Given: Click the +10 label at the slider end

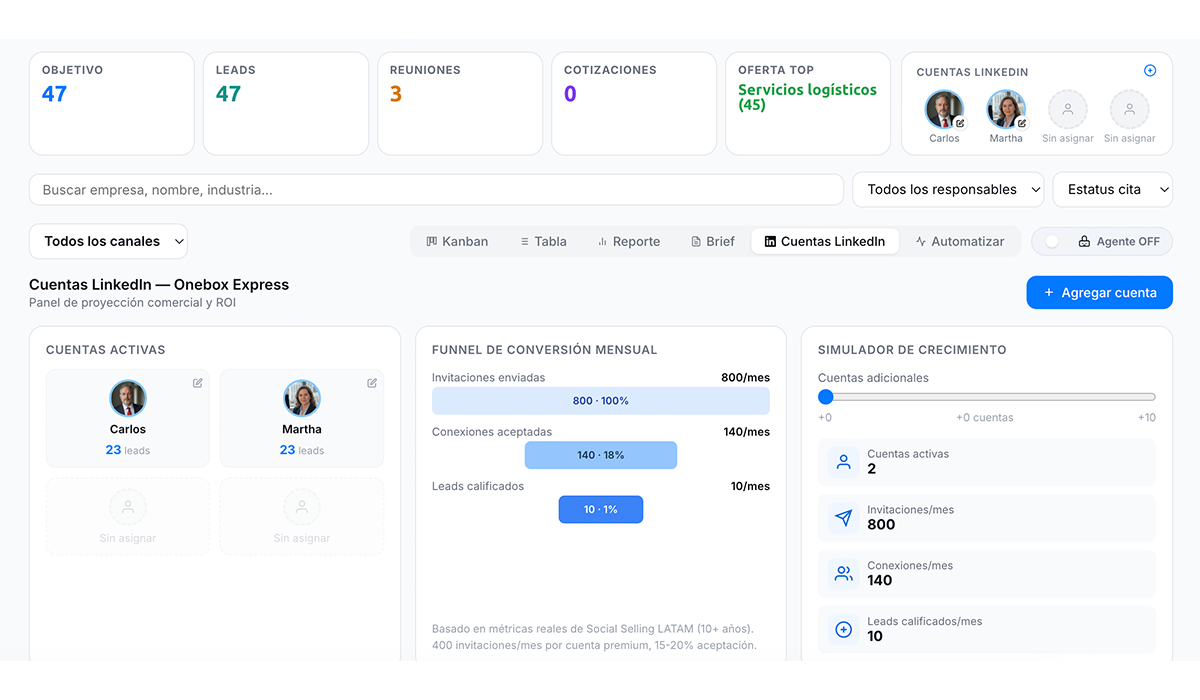Looking at the screenshot, I should 1146,418.
